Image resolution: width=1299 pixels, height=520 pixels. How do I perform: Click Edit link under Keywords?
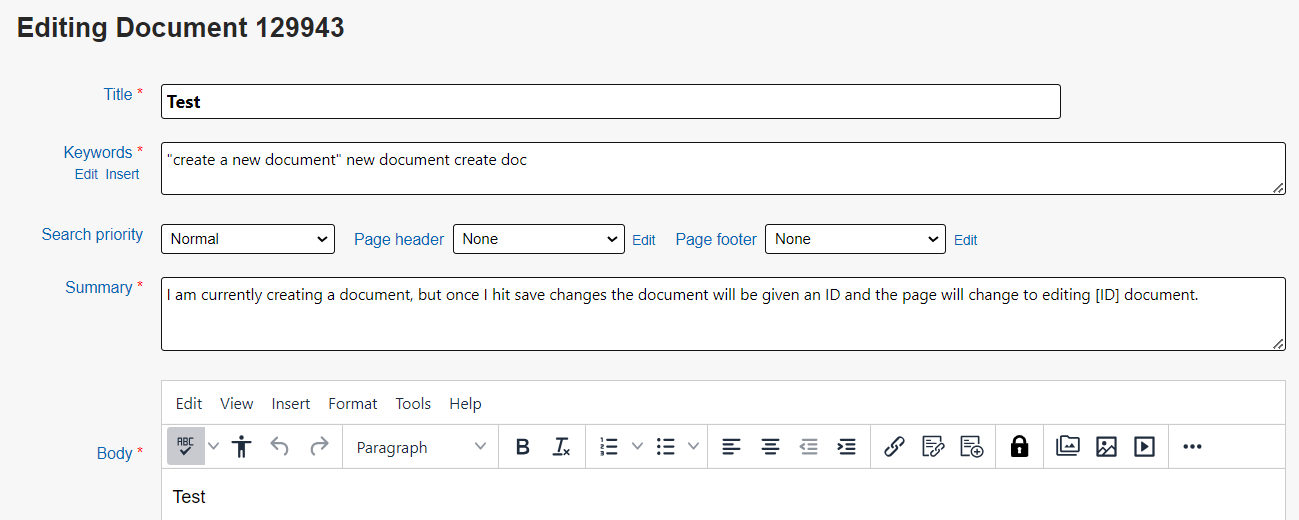86,174
